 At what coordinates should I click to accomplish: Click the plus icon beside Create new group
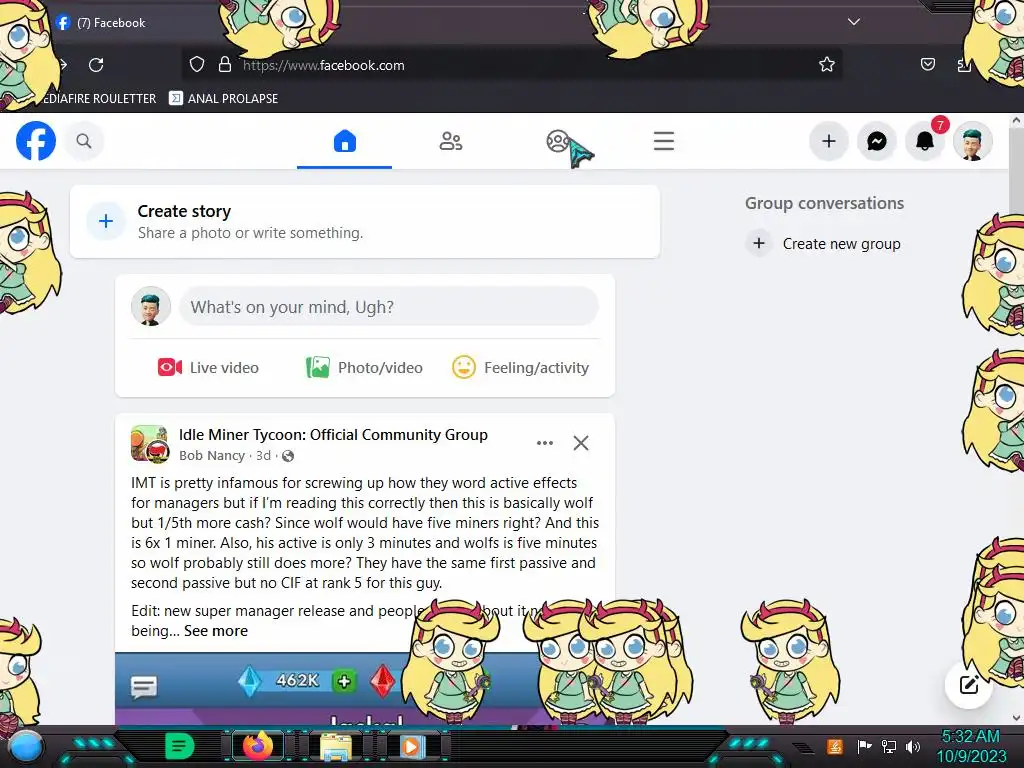759,244
